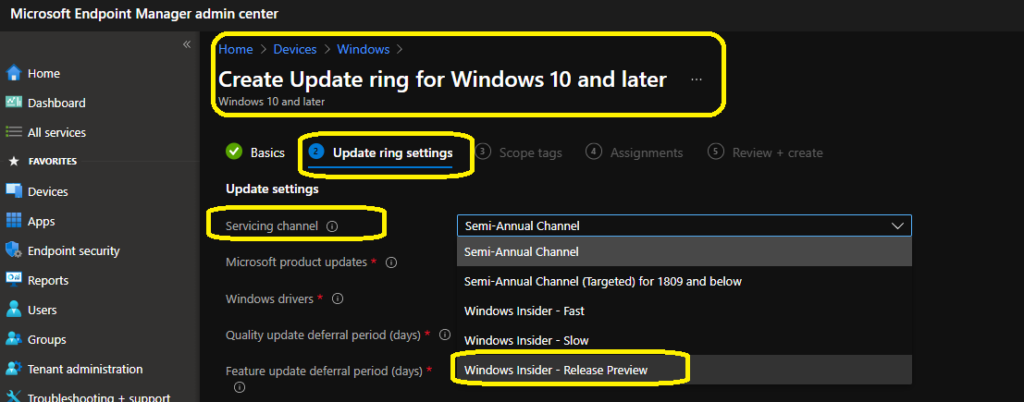The width and height of the screenshot is (1024, 402).
Task: Open the Groups icon in sidebar
Action: (14, 339)
